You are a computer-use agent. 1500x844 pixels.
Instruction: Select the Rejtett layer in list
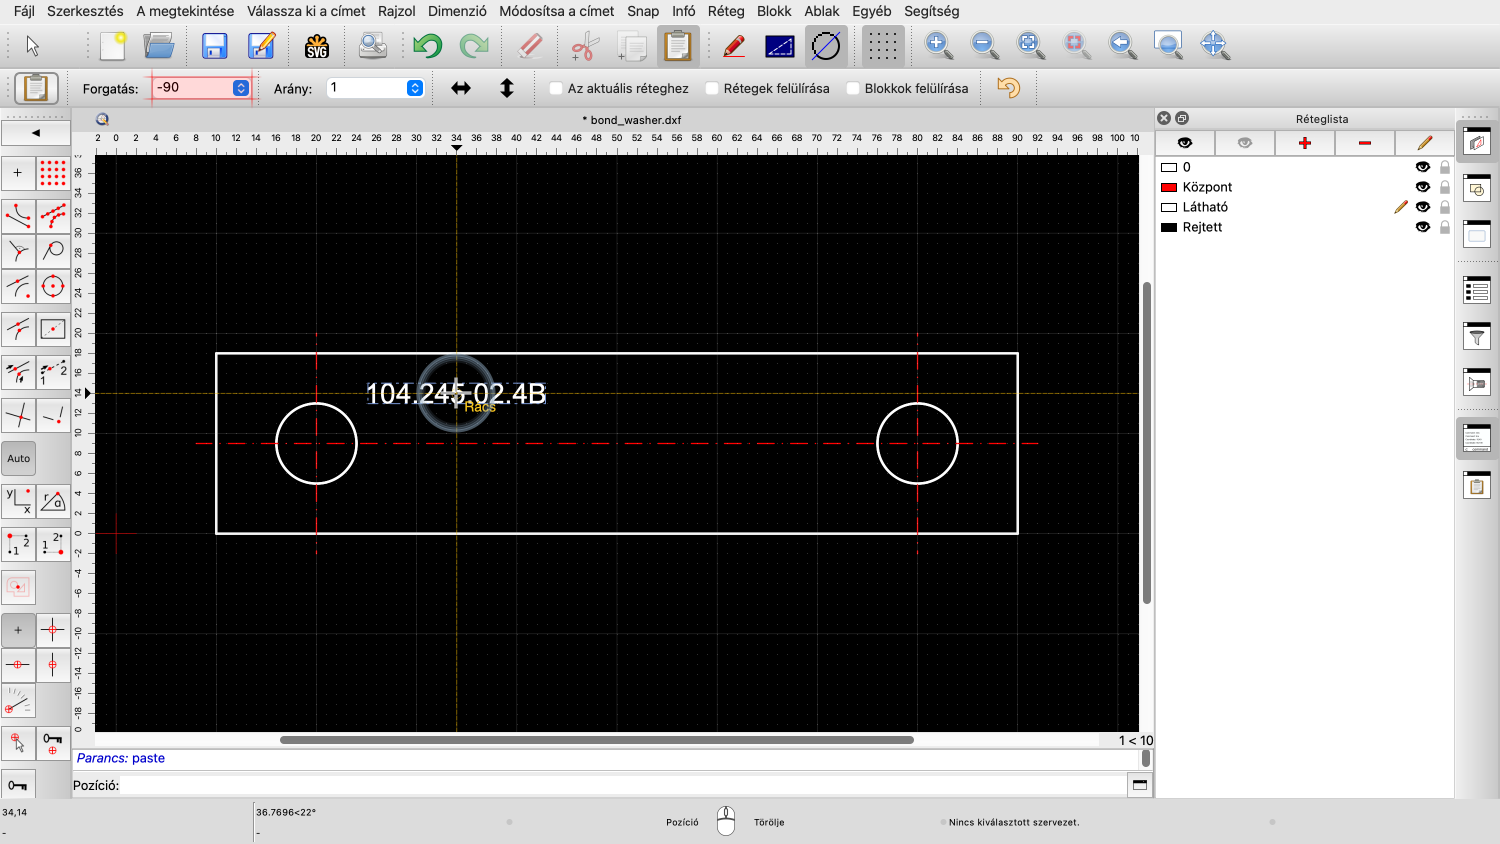coord(1202,227)
